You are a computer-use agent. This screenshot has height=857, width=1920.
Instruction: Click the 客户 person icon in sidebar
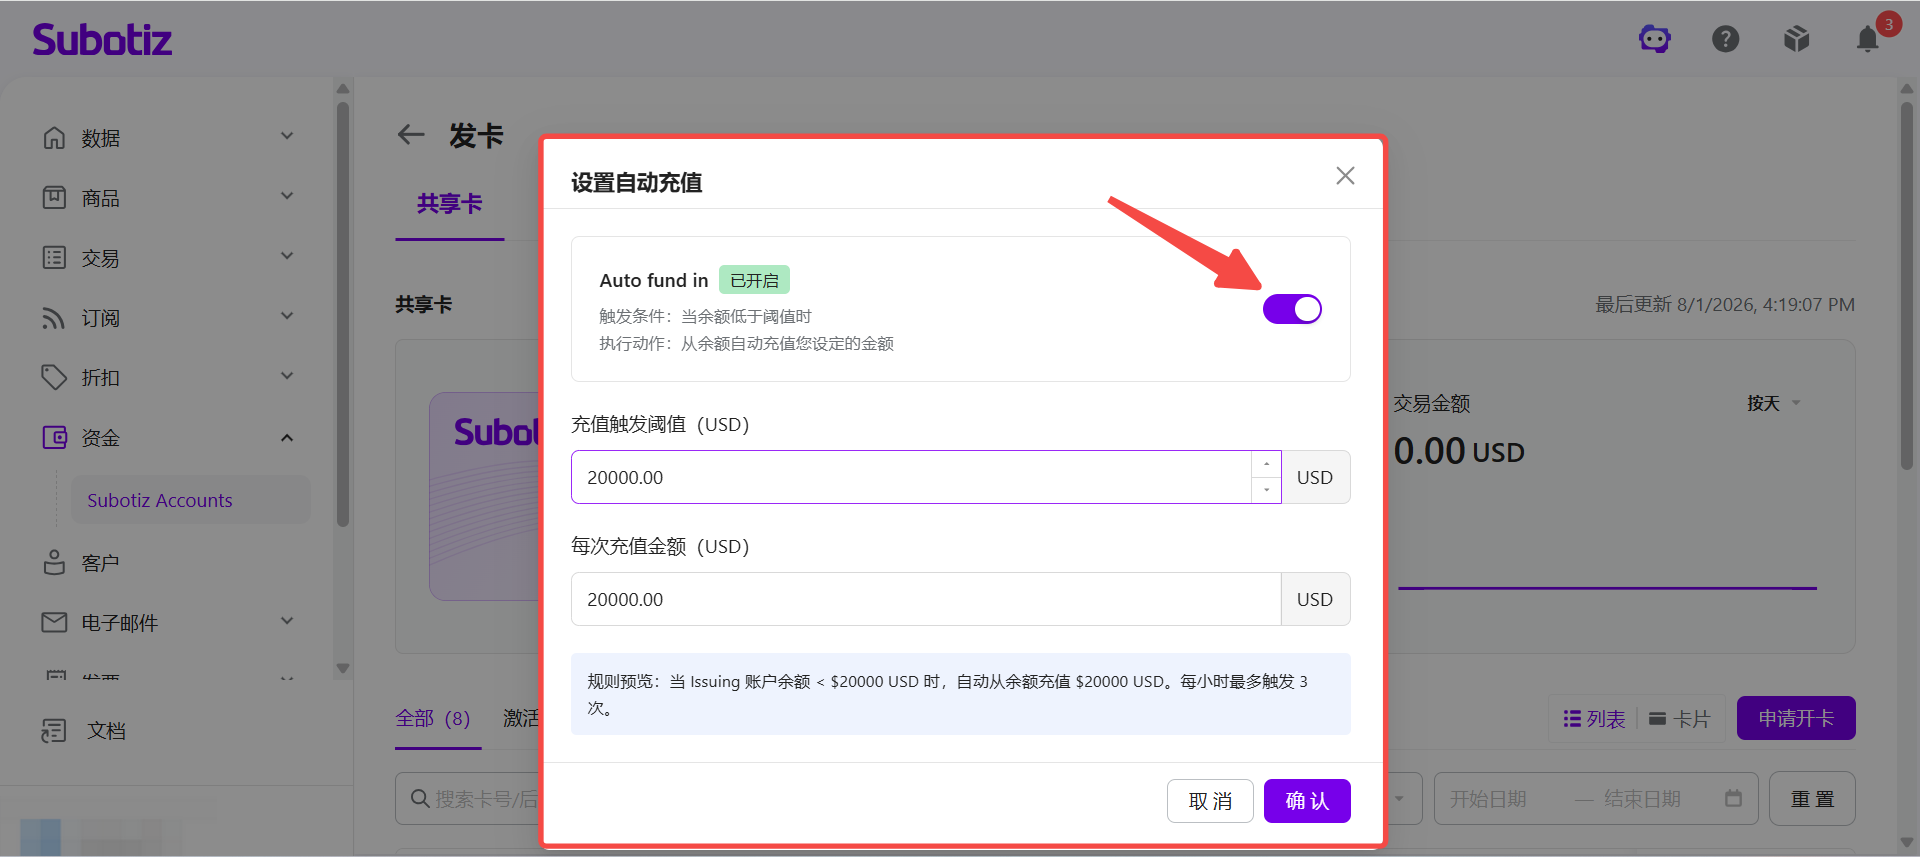[54, 562]
